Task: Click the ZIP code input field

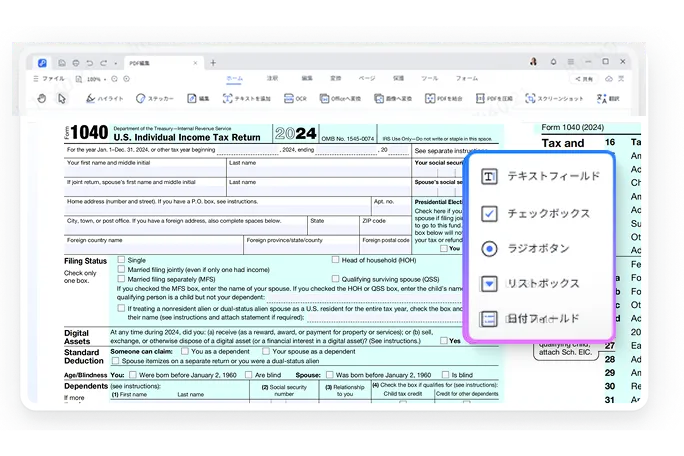Action: click(385, 230)
